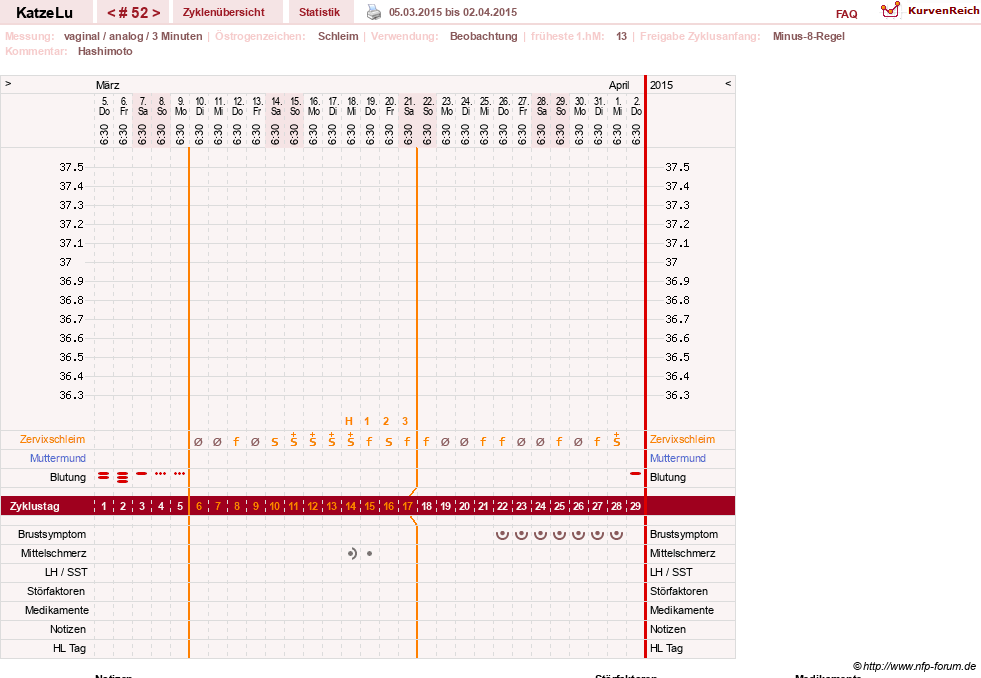
Task: Click the breast symptom icon on cycle day 22
Action: tap(502, 534)
